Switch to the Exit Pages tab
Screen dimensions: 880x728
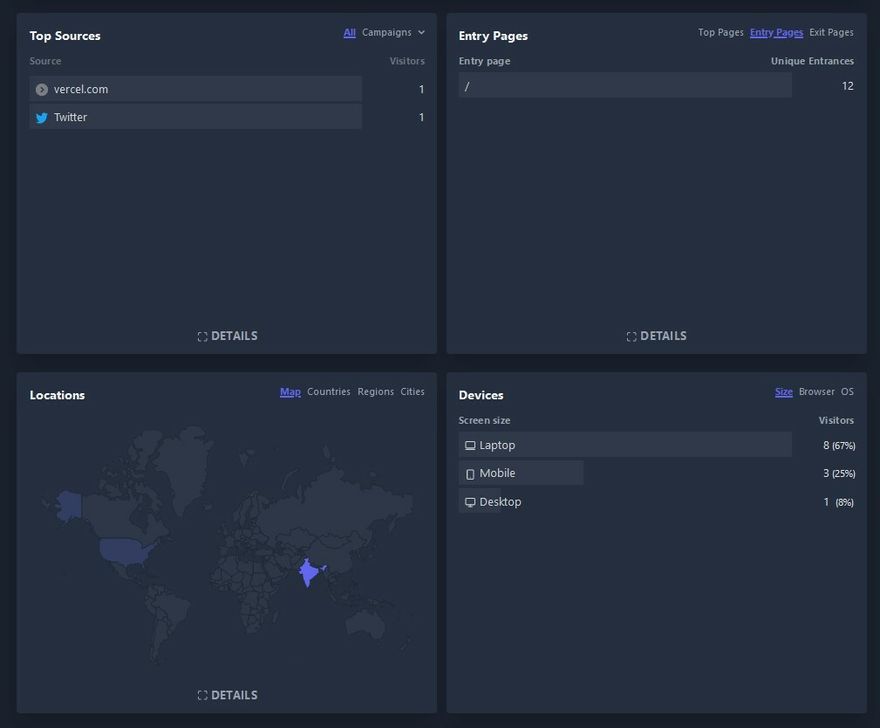pos(831,33)
